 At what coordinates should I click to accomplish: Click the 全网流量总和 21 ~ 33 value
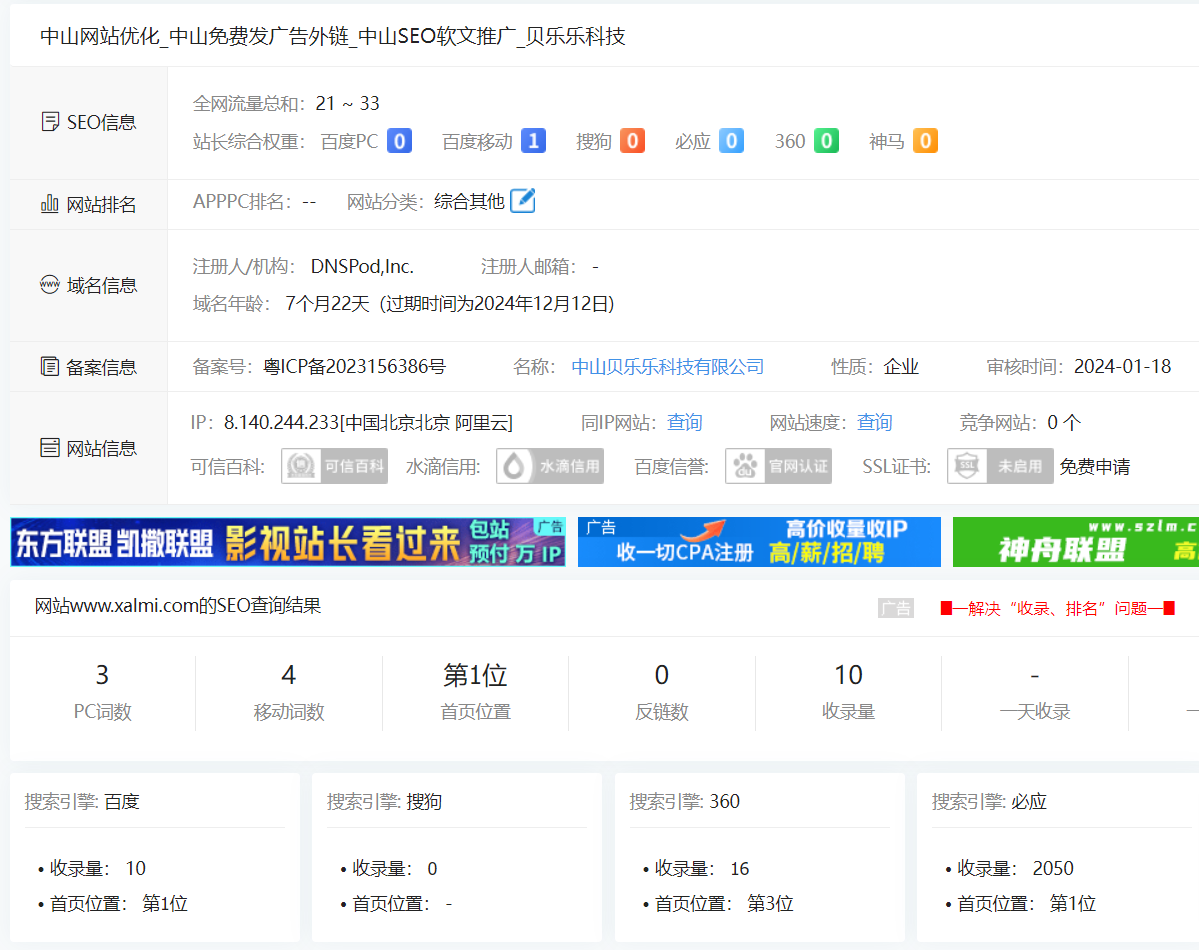click(347, 103)
